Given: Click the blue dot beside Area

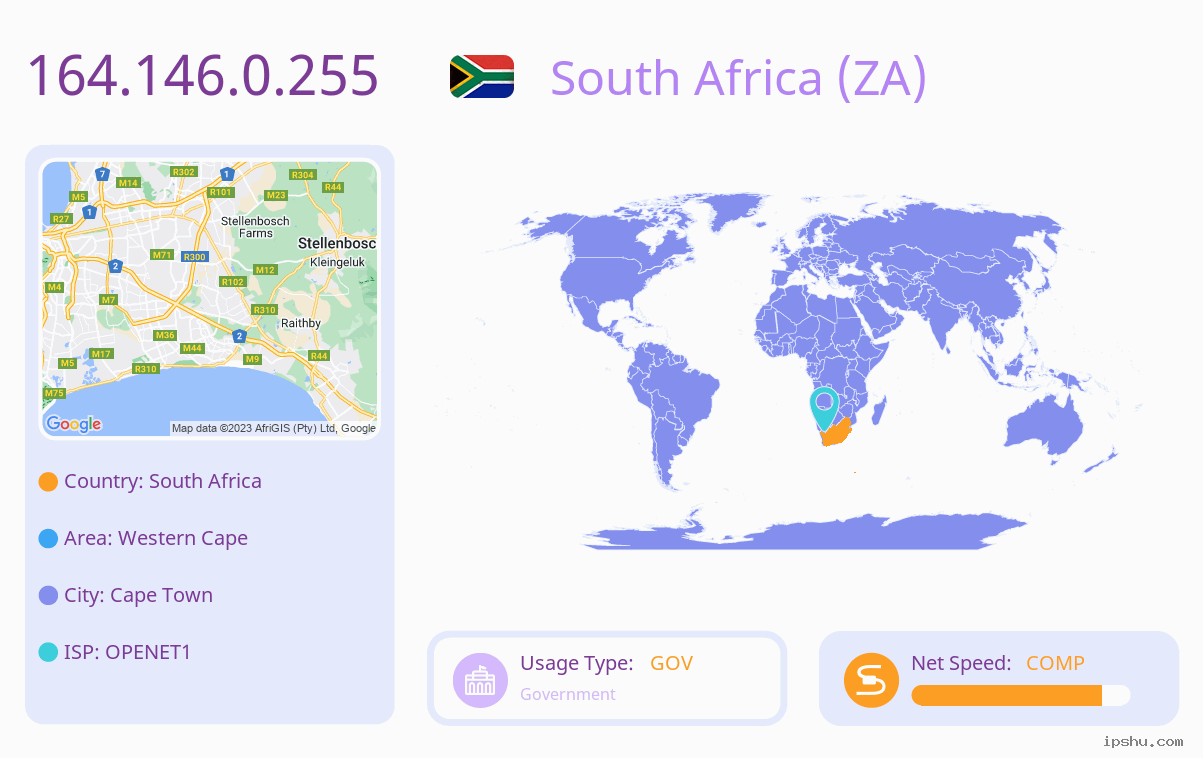Looking at the screenshot, I should 48,539.
